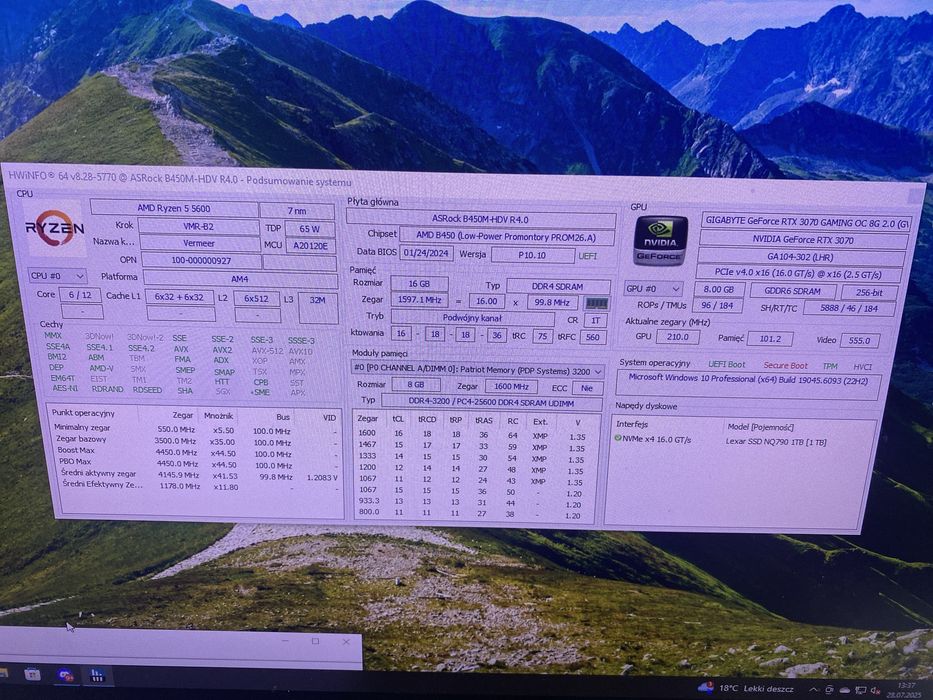Click the NVIDIA GeForce logo

(660, 240)
